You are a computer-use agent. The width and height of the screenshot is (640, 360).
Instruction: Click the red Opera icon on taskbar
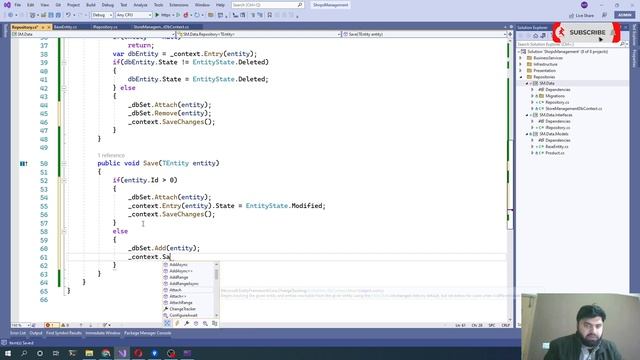138,353
